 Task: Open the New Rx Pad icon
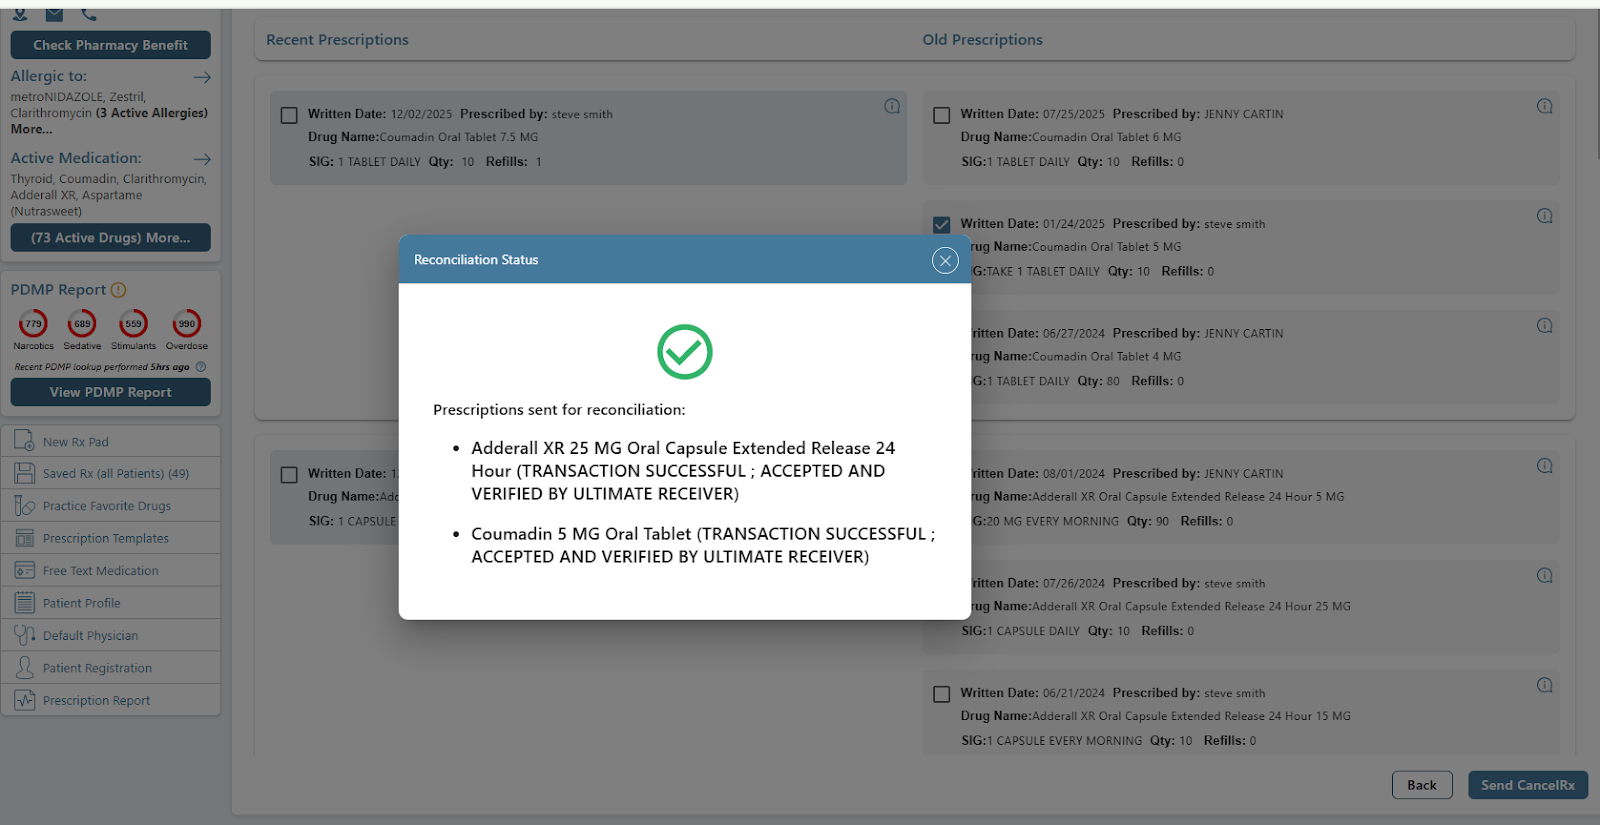25,441
